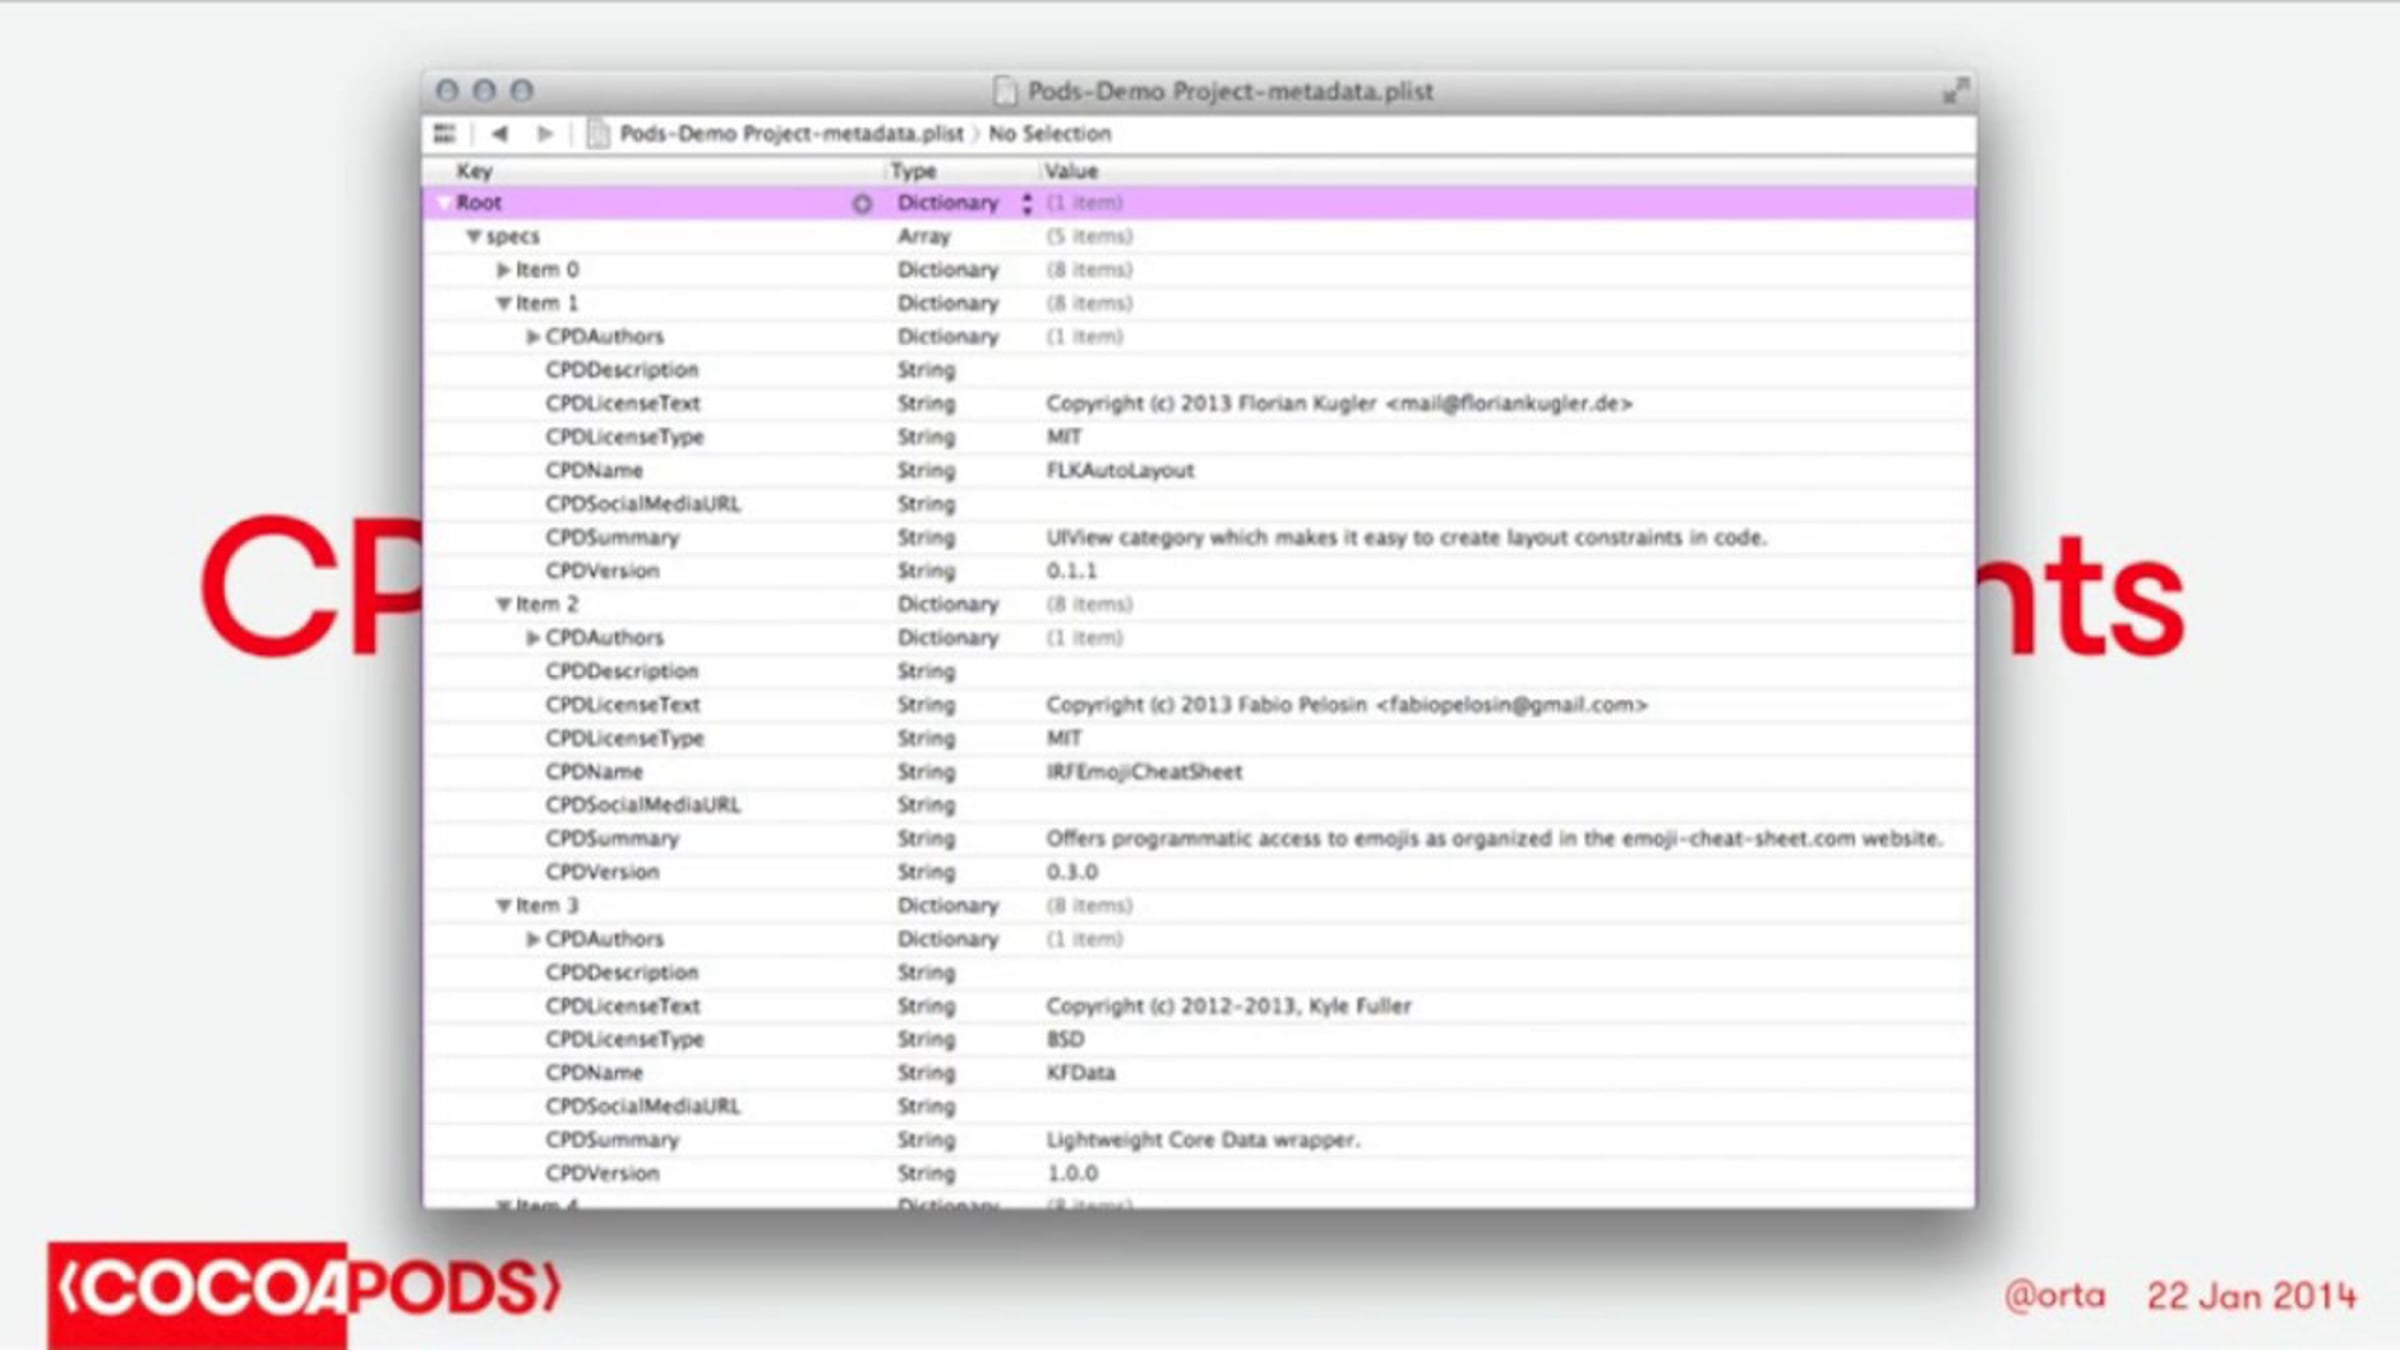The width and height of the screenshot is (2400, 1350).
Task: Click the document icon in title bar
Action: (1005, 91)
